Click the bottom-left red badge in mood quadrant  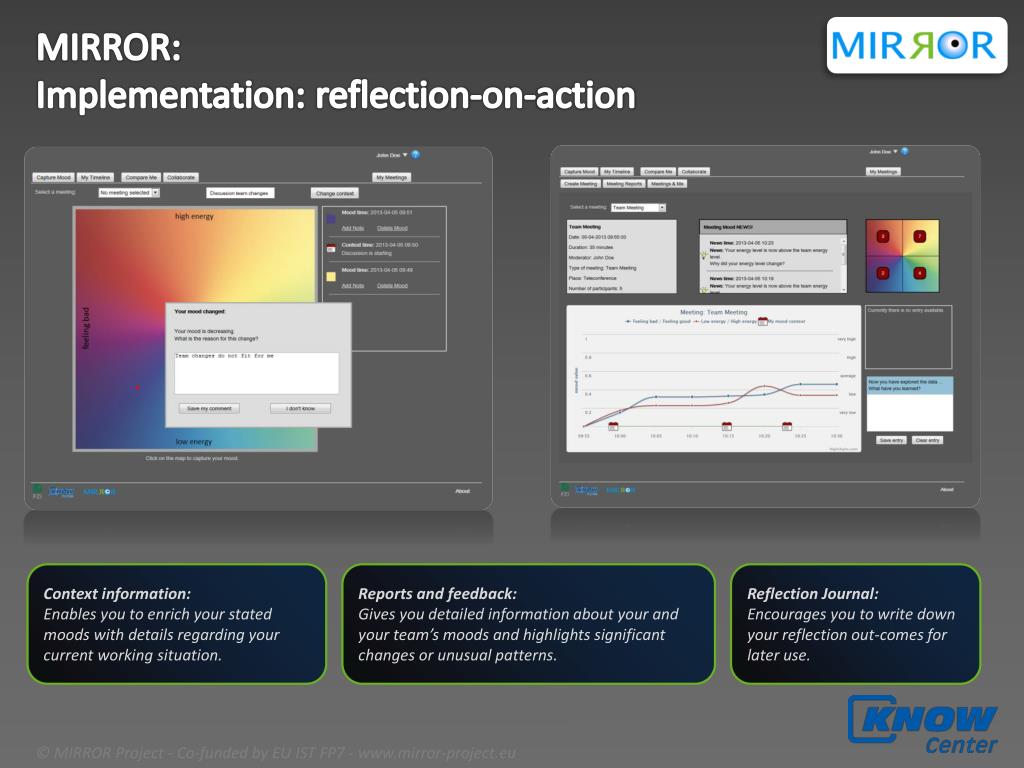point(882,273)
